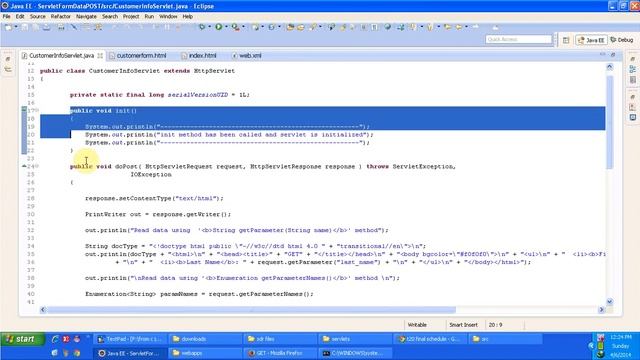Open the Project menu
640x360 pixels.
pyautogui.click(x=131, y=17)
